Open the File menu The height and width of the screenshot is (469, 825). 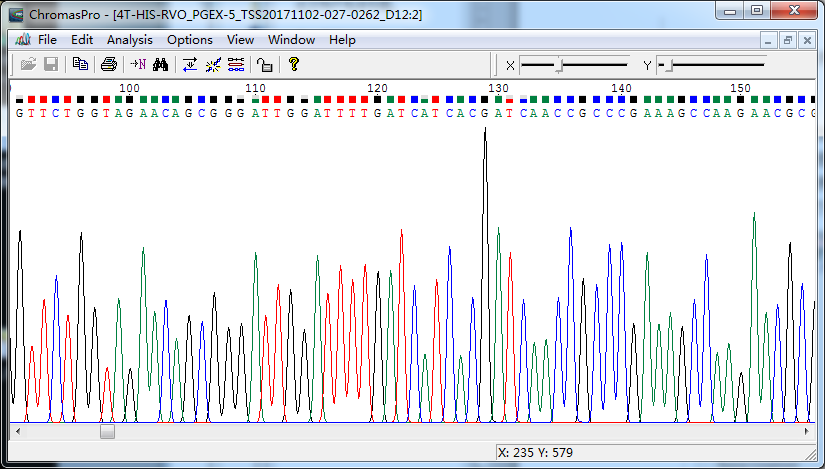(47, 40)
